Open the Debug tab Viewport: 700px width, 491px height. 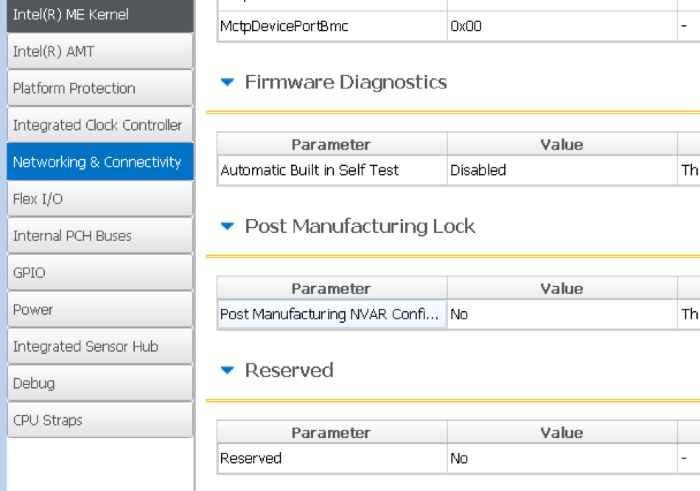pyautogui.click(x=98, y=384)
